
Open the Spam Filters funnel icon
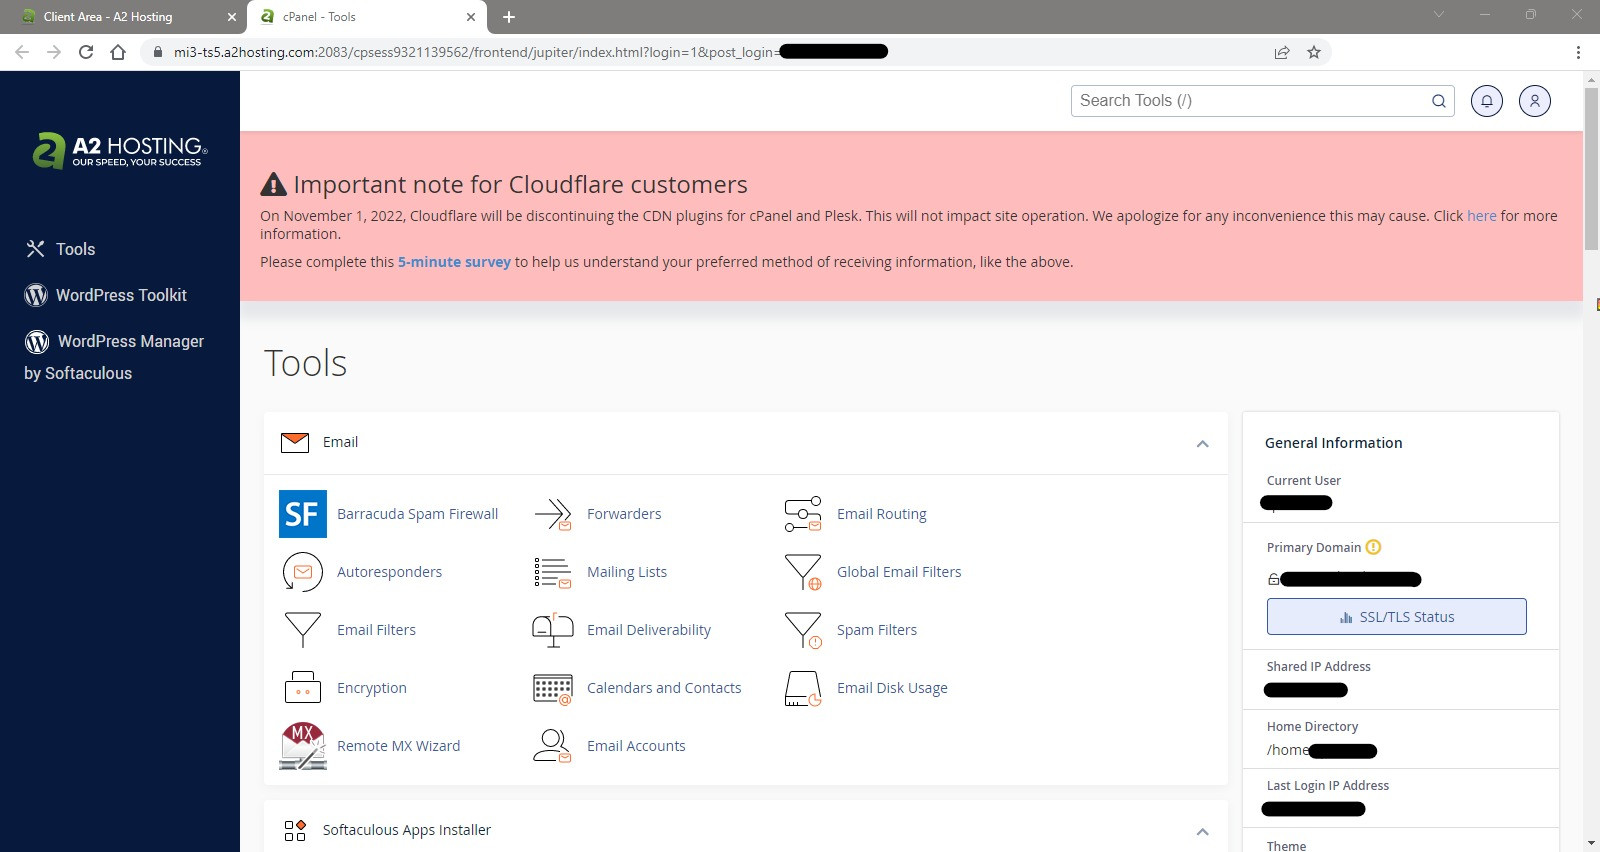(x=803, y=630)
